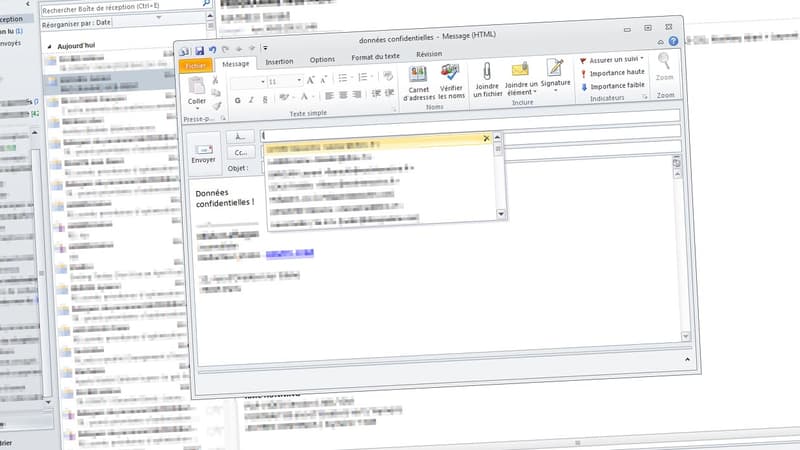Expand the Presse-papiers dialog launcher
Viewport: 800px width, 450px height.
(x=223, y=118)
